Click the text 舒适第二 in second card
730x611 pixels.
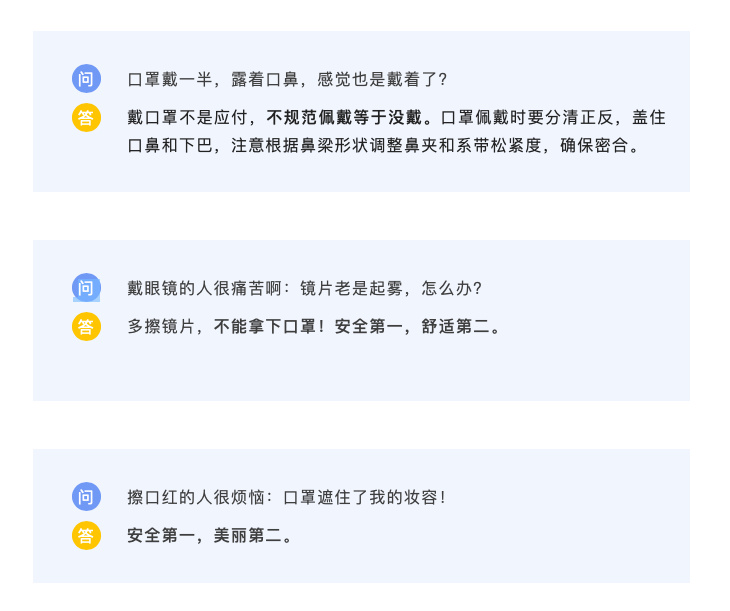[x=455, y=326]
